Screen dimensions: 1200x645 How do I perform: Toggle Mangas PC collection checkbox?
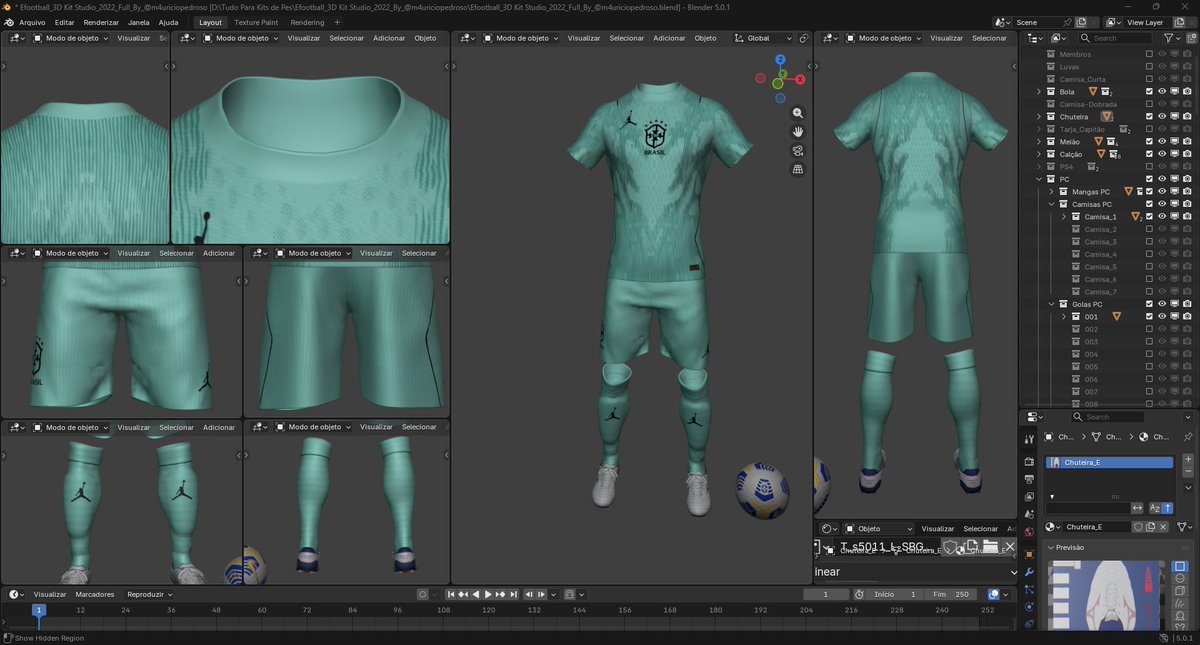(x=1149, y=191)
